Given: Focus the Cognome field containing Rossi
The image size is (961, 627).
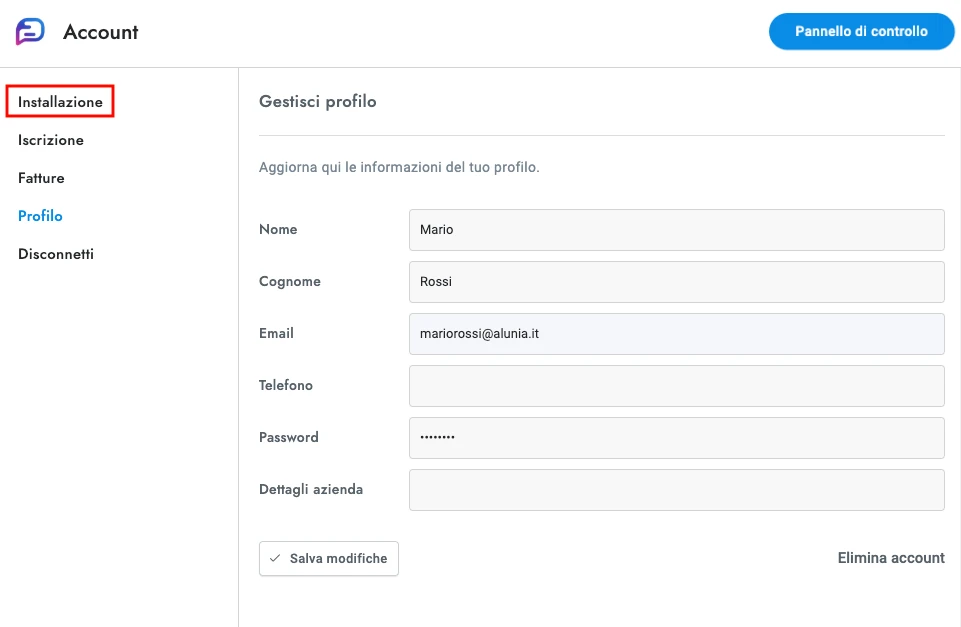Looking at the screenshot, I should (676, 282).
